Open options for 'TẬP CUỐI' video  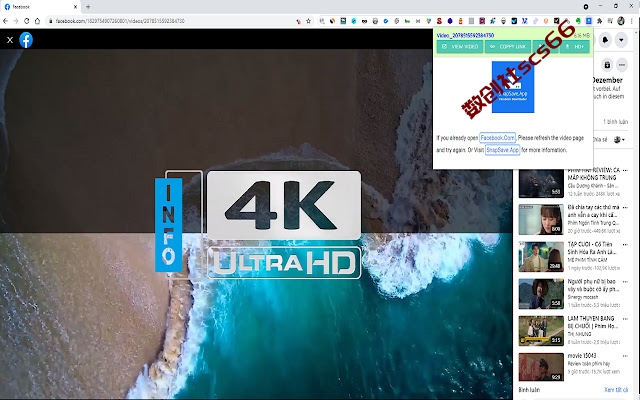(625, 244)
